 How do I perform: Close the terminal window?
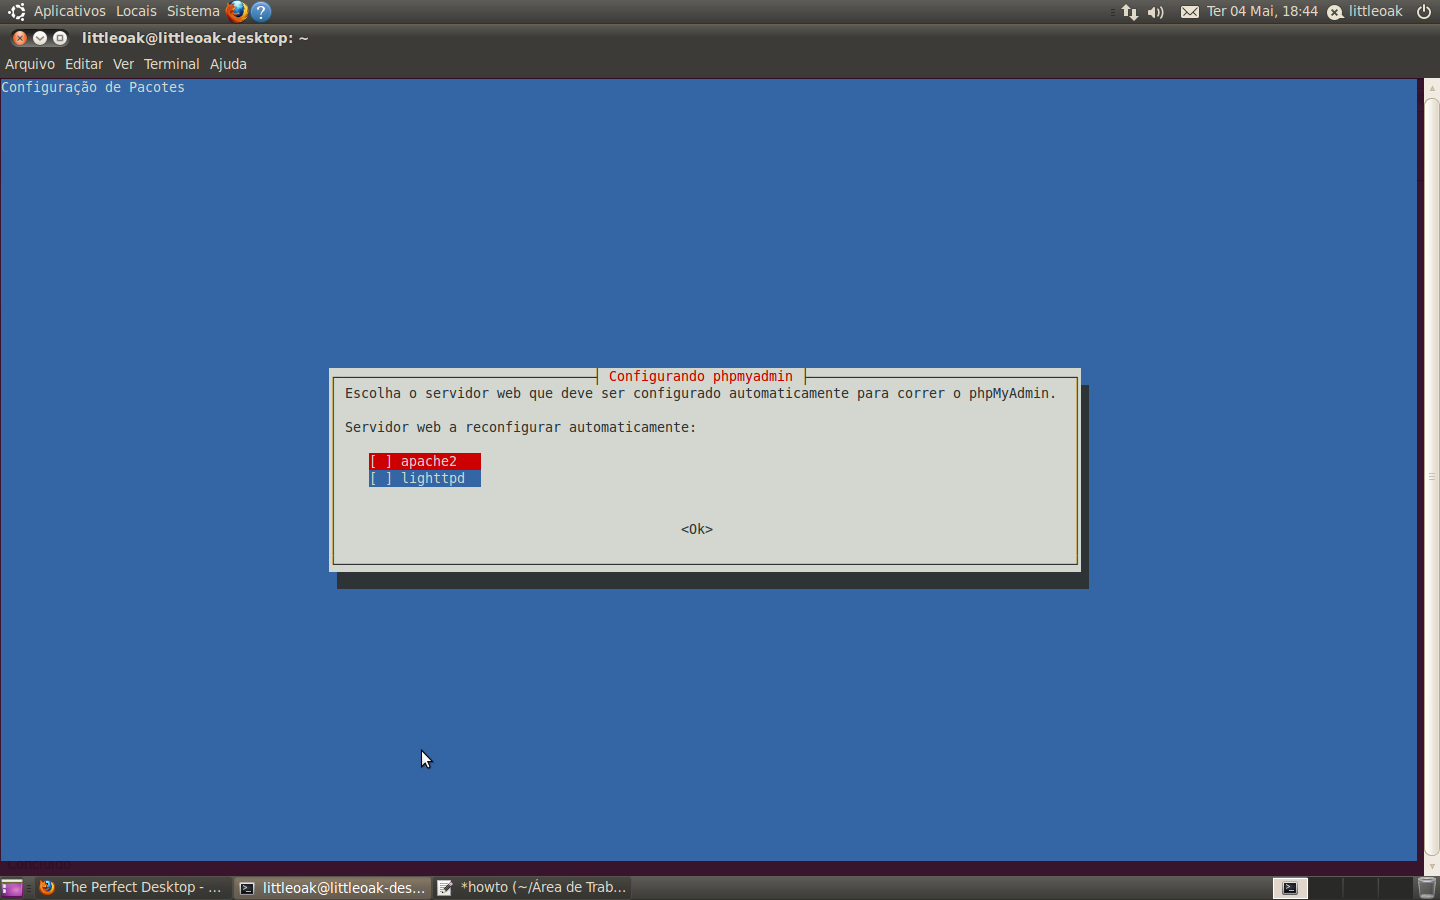19,38
